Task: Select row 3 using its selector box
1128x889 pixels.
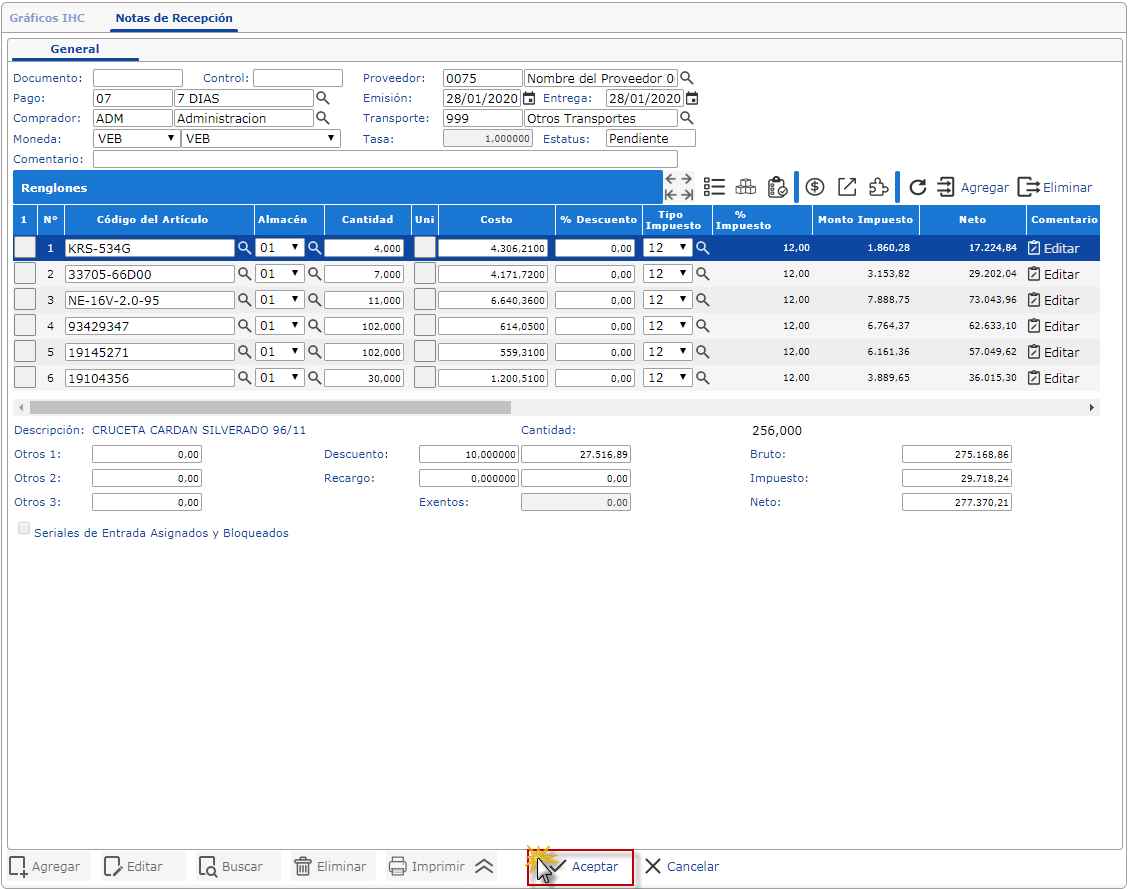Action: (x=25, y=300)
